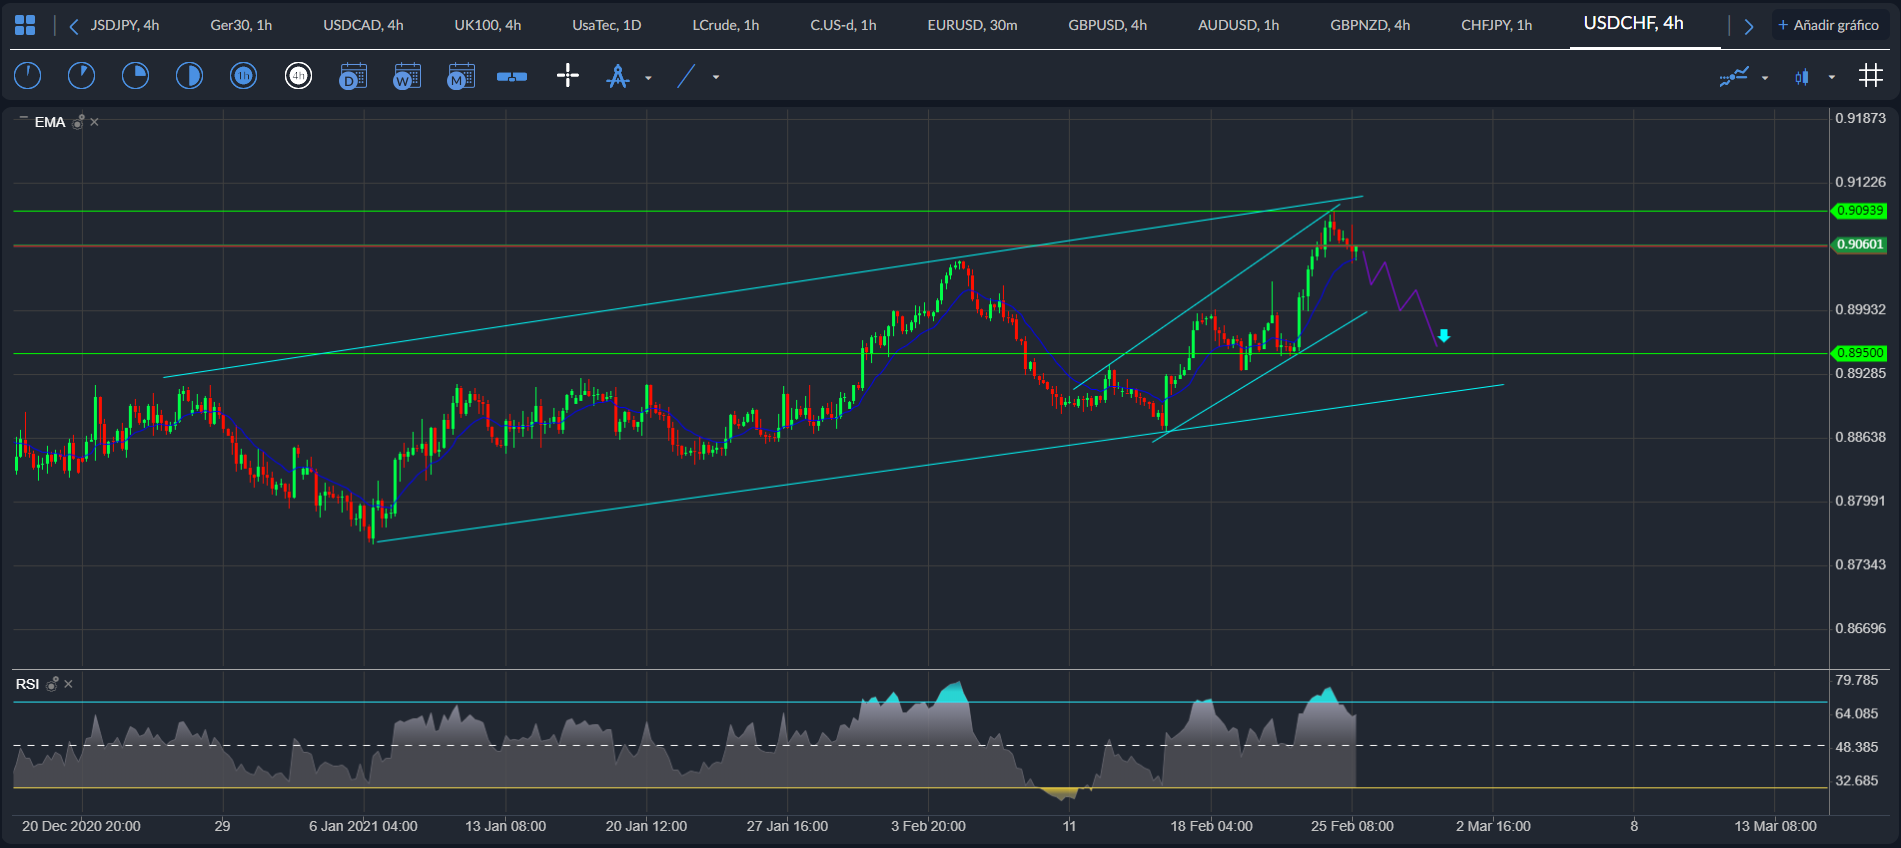Image resolution: width=1901 pixels, height=848 pixels.
Task: Select the 0.89500 green price level label
Action: pos(1859,353)
